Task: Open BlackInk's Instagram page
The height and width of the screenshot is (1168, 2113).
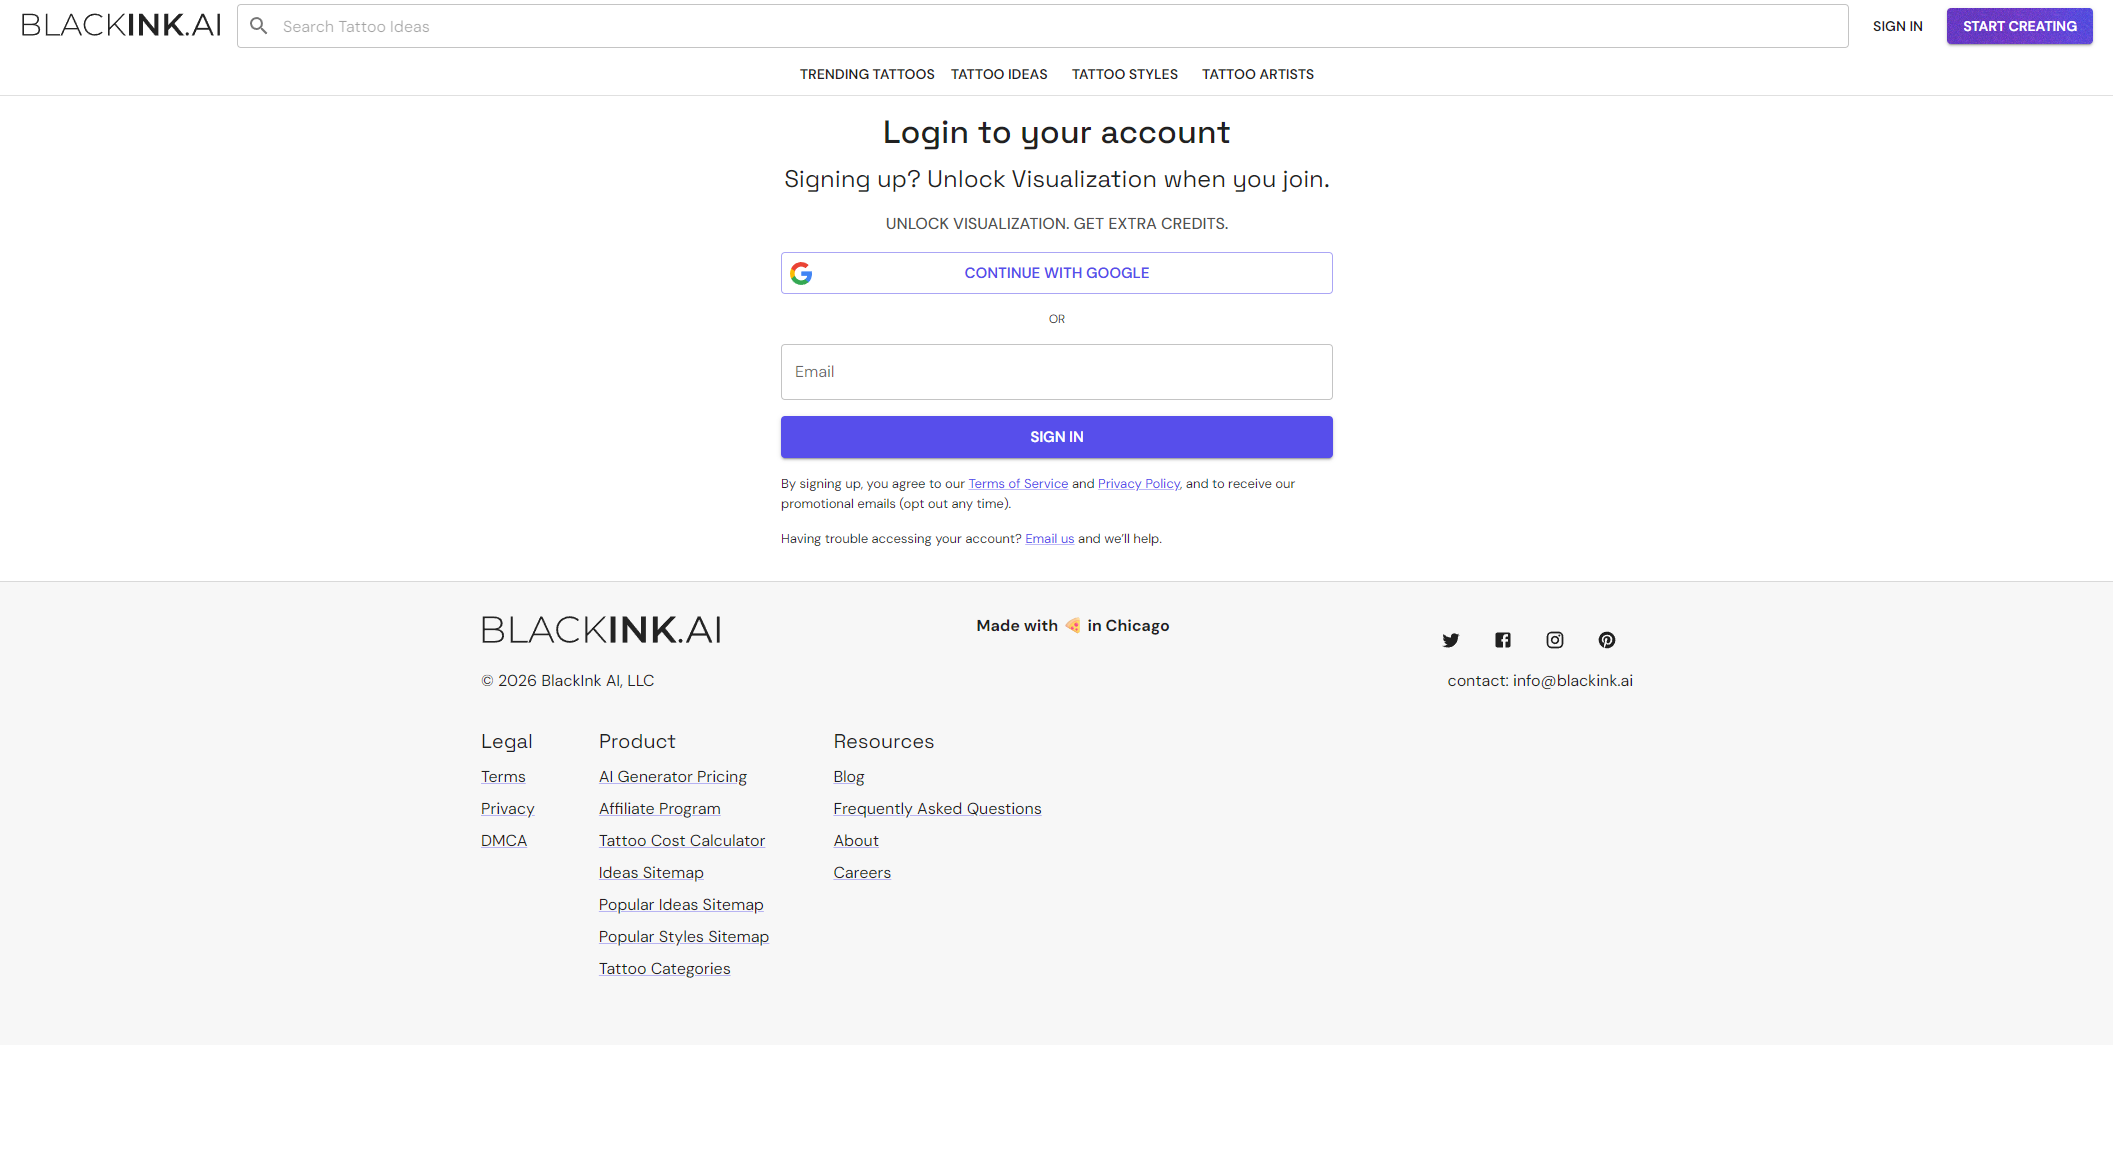Action: pyautogui.click(x=1555, y=640)
